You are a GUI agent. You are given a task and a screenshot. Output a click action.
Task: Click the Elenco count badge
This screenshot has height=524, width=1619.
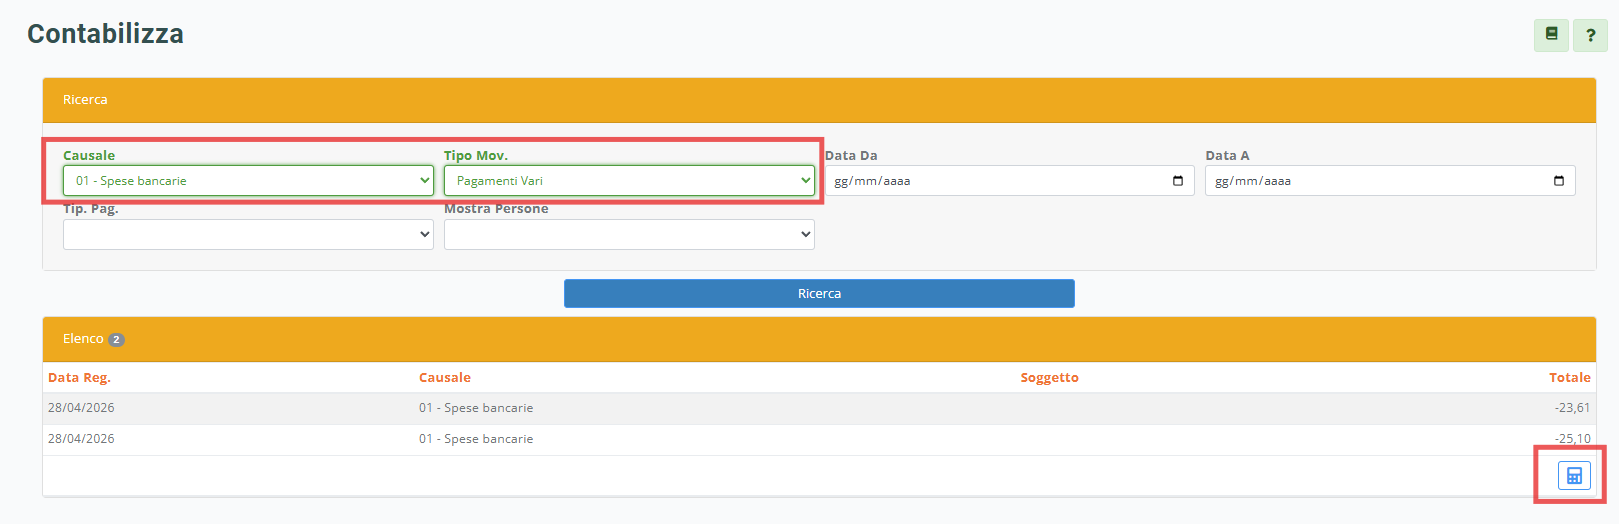[116, 340]
